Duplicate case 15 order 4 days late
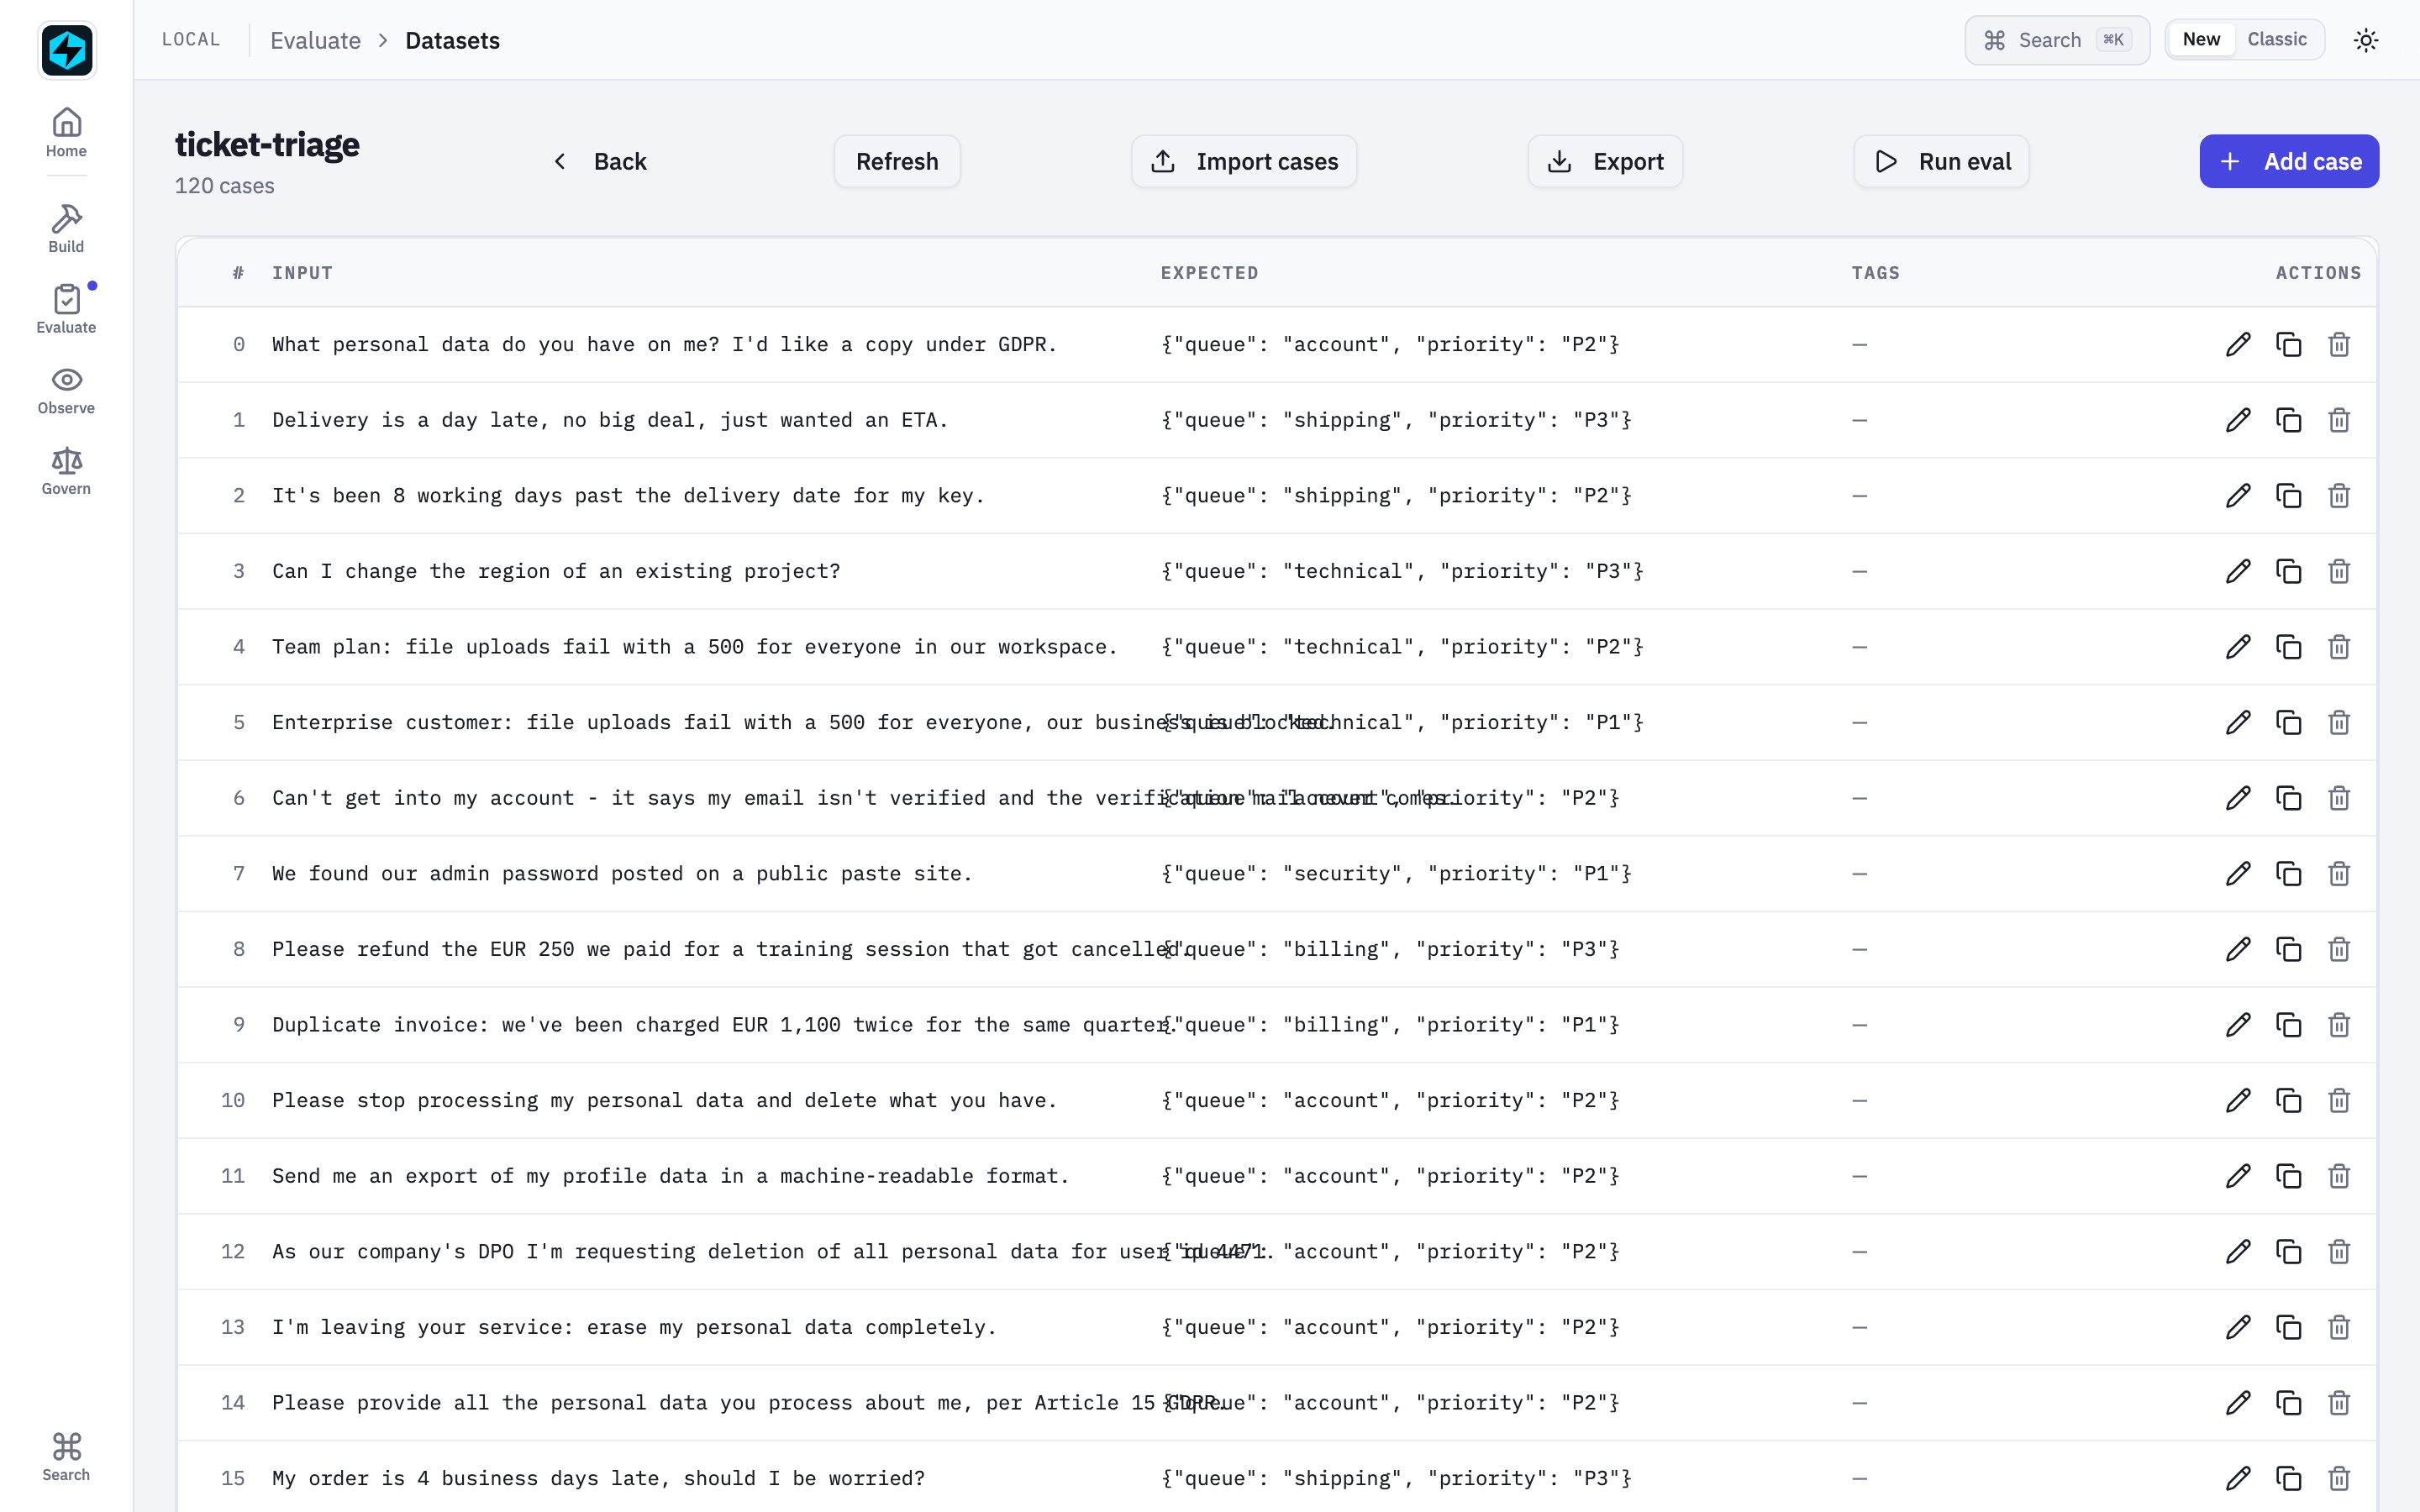 point(2288,1478)
